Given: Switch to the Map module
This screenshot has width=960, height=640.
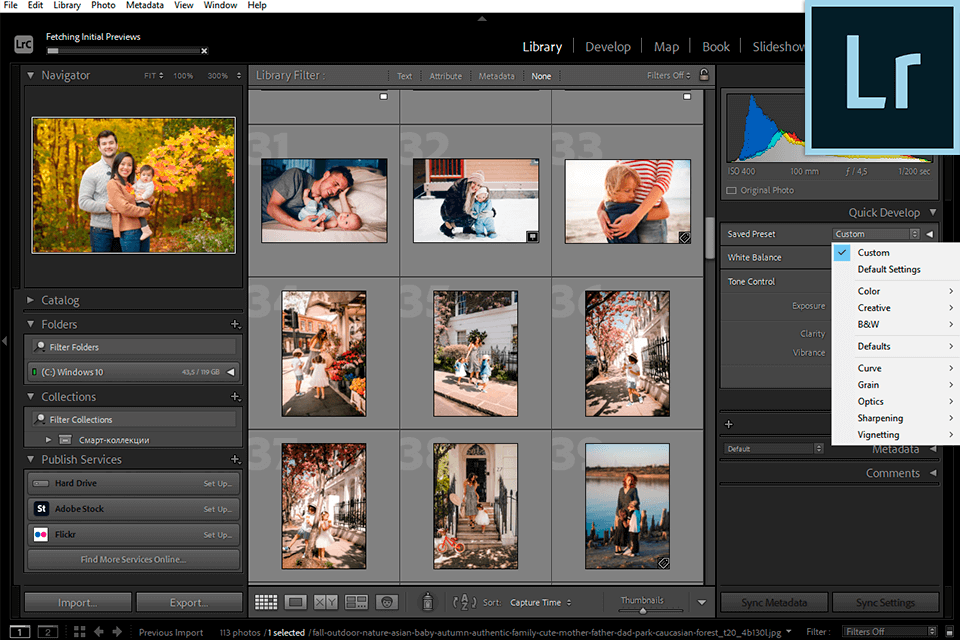Looking at the screenshot, I should (666, 47).
